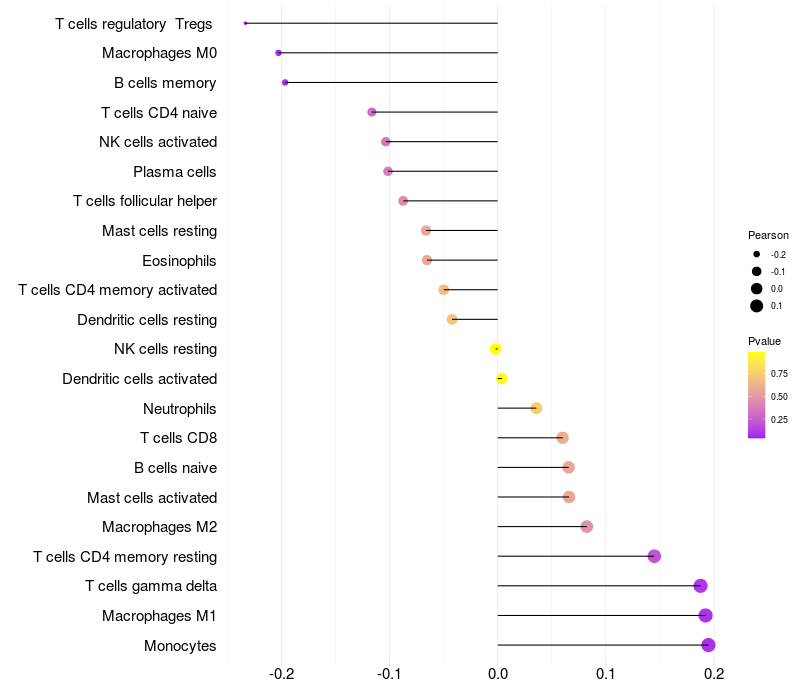Screen dimensions: 800x700
Task: Select the Macrophages M0 data point
Action: point(279,53)
